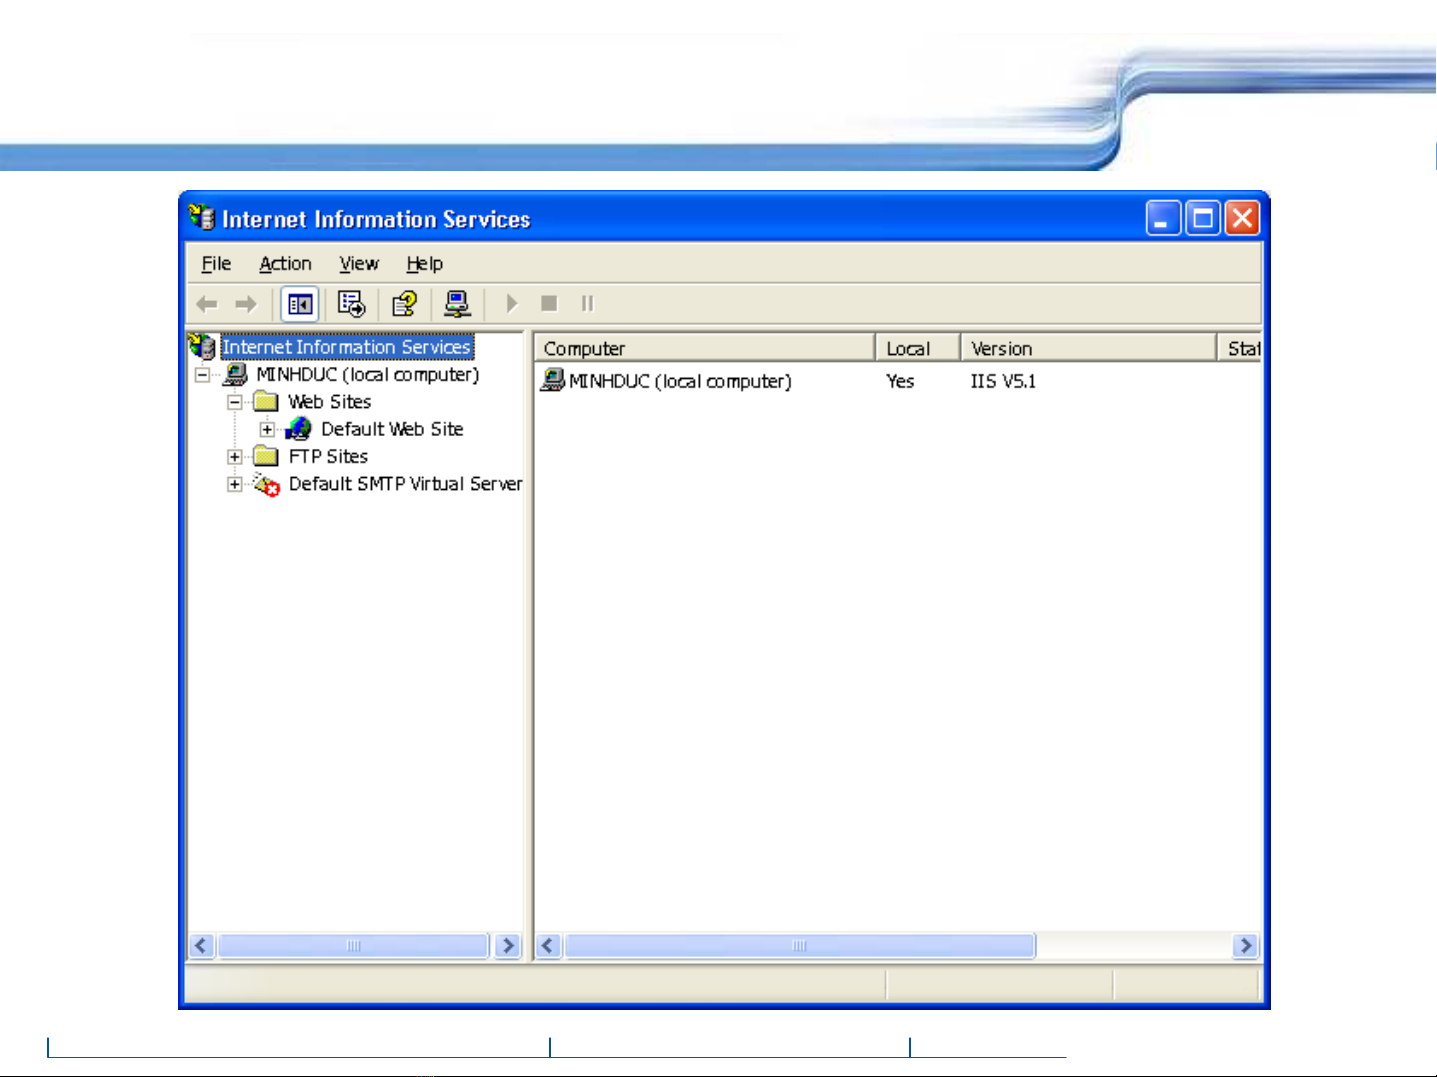
Task: Click the Back arrow toolbar icon
Action: point(207,304)
